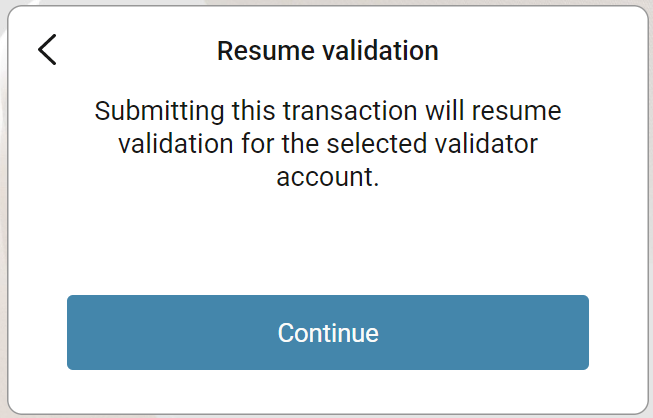Confirm resuming validation with Continue
This screenshot has width=653, height=418.
tap(328, 332)
